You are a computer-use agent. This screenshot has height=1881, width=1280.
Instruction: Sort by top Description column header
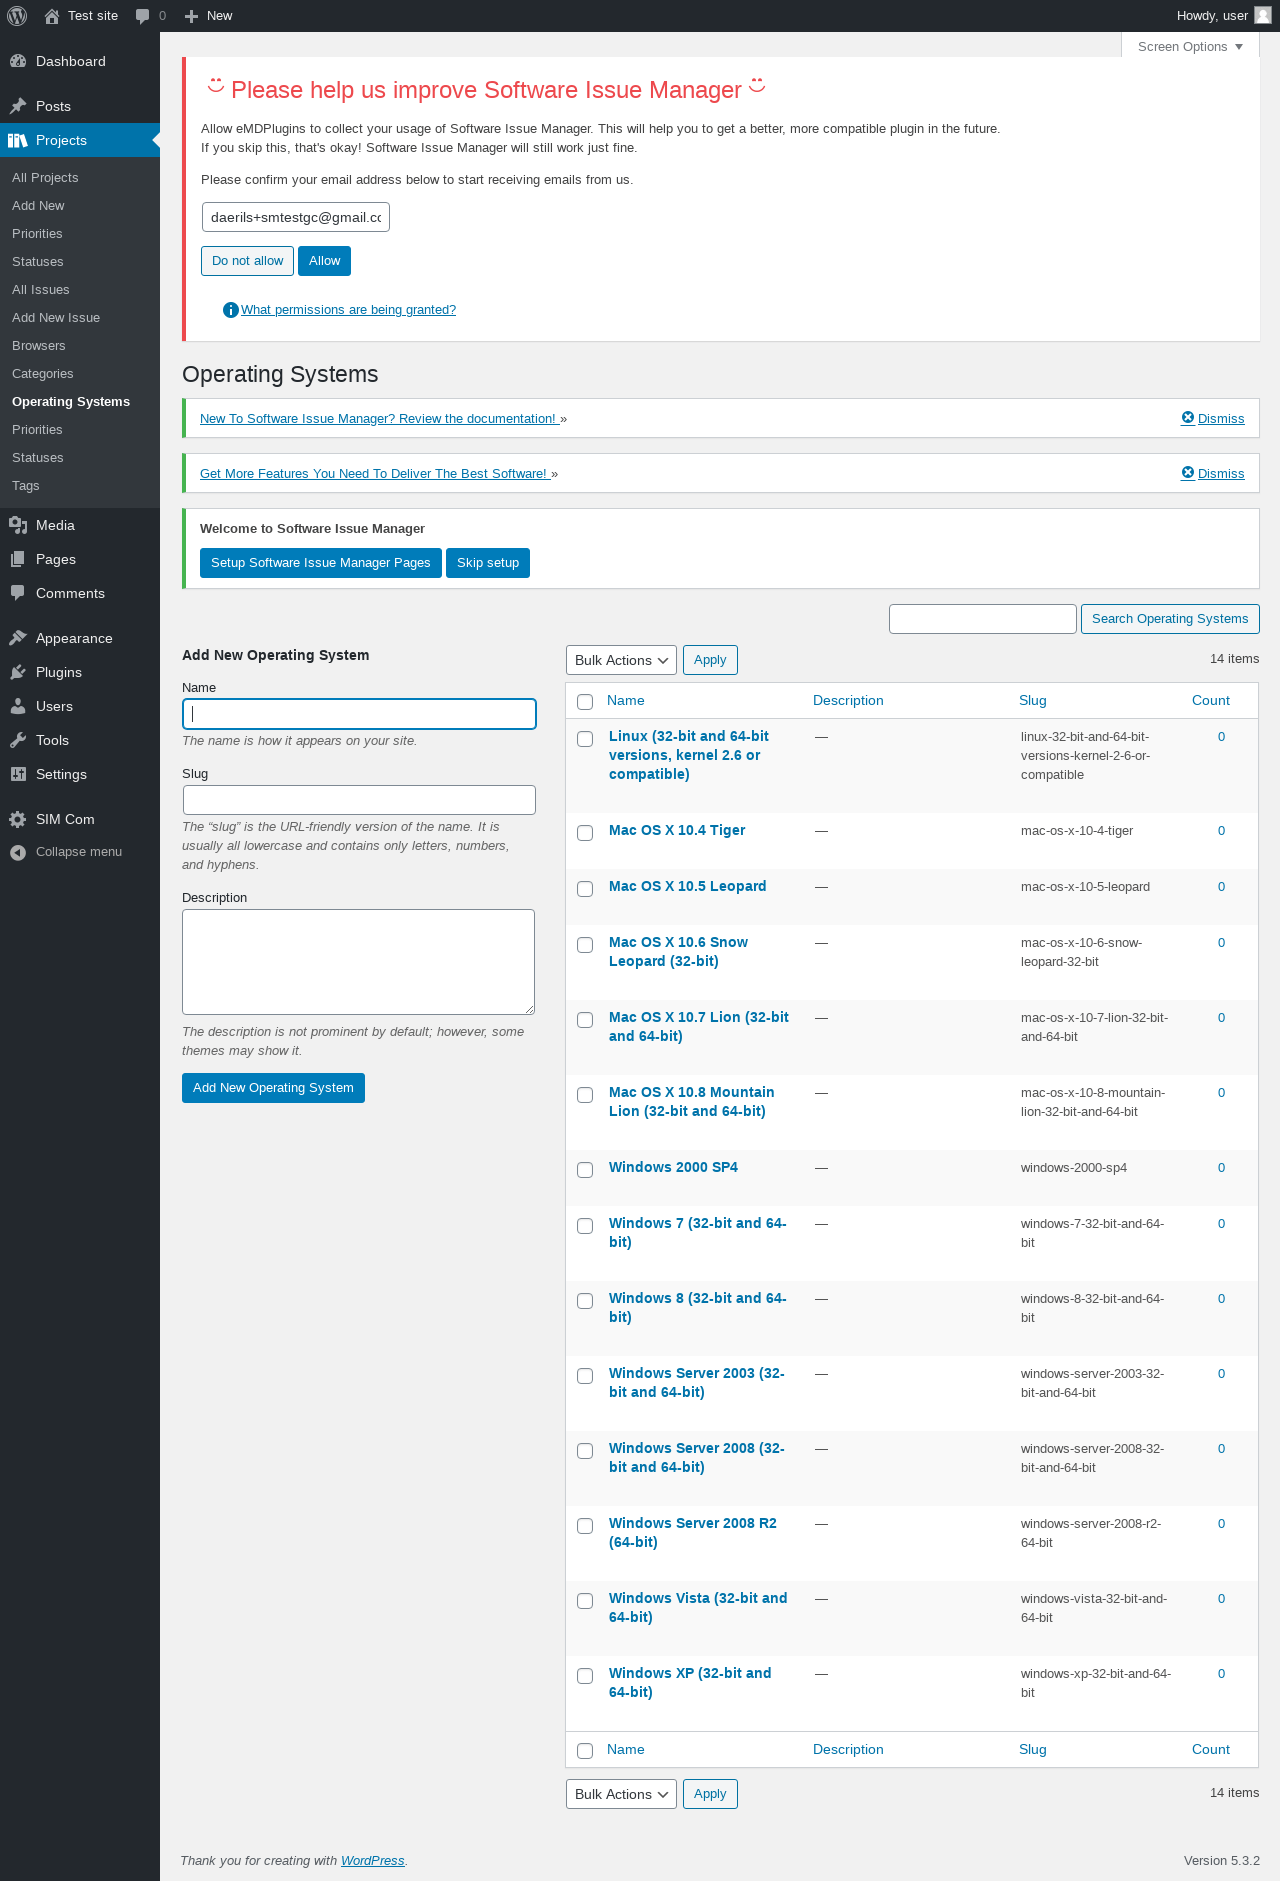(848, 700)
